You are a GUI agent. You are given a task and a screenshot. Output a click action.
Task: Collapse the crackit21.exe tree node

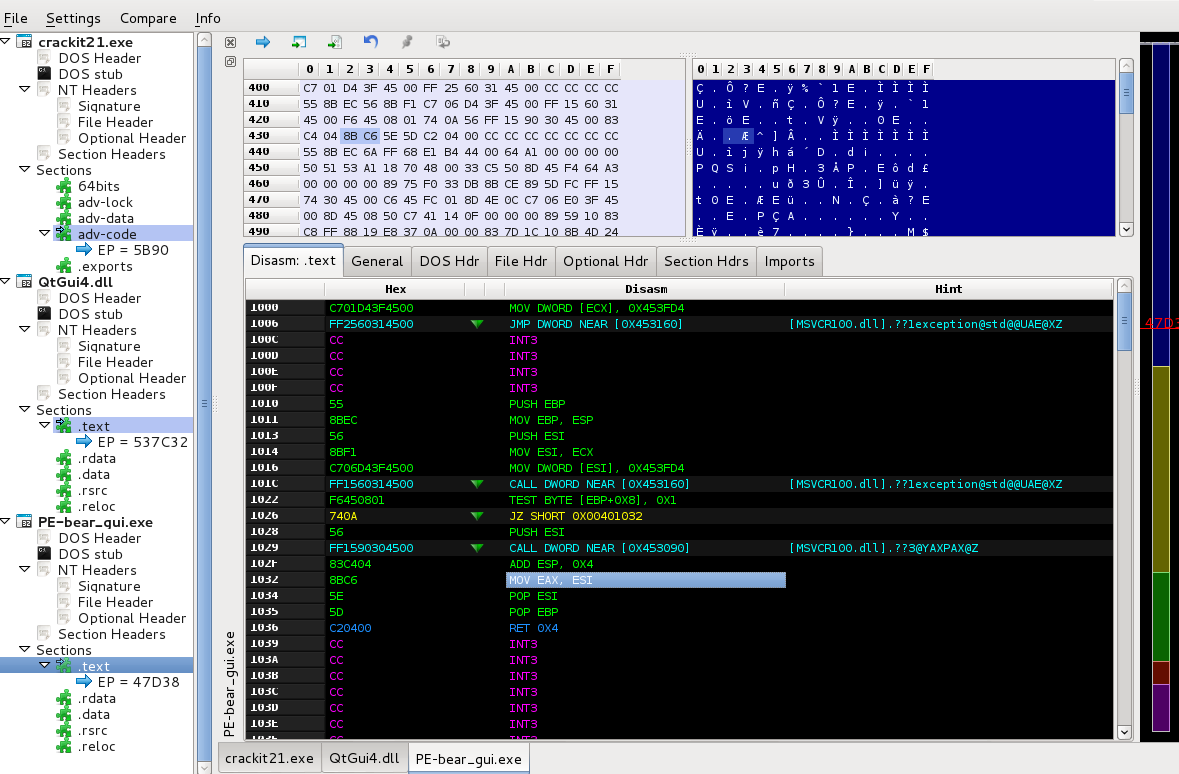point(5,41)
